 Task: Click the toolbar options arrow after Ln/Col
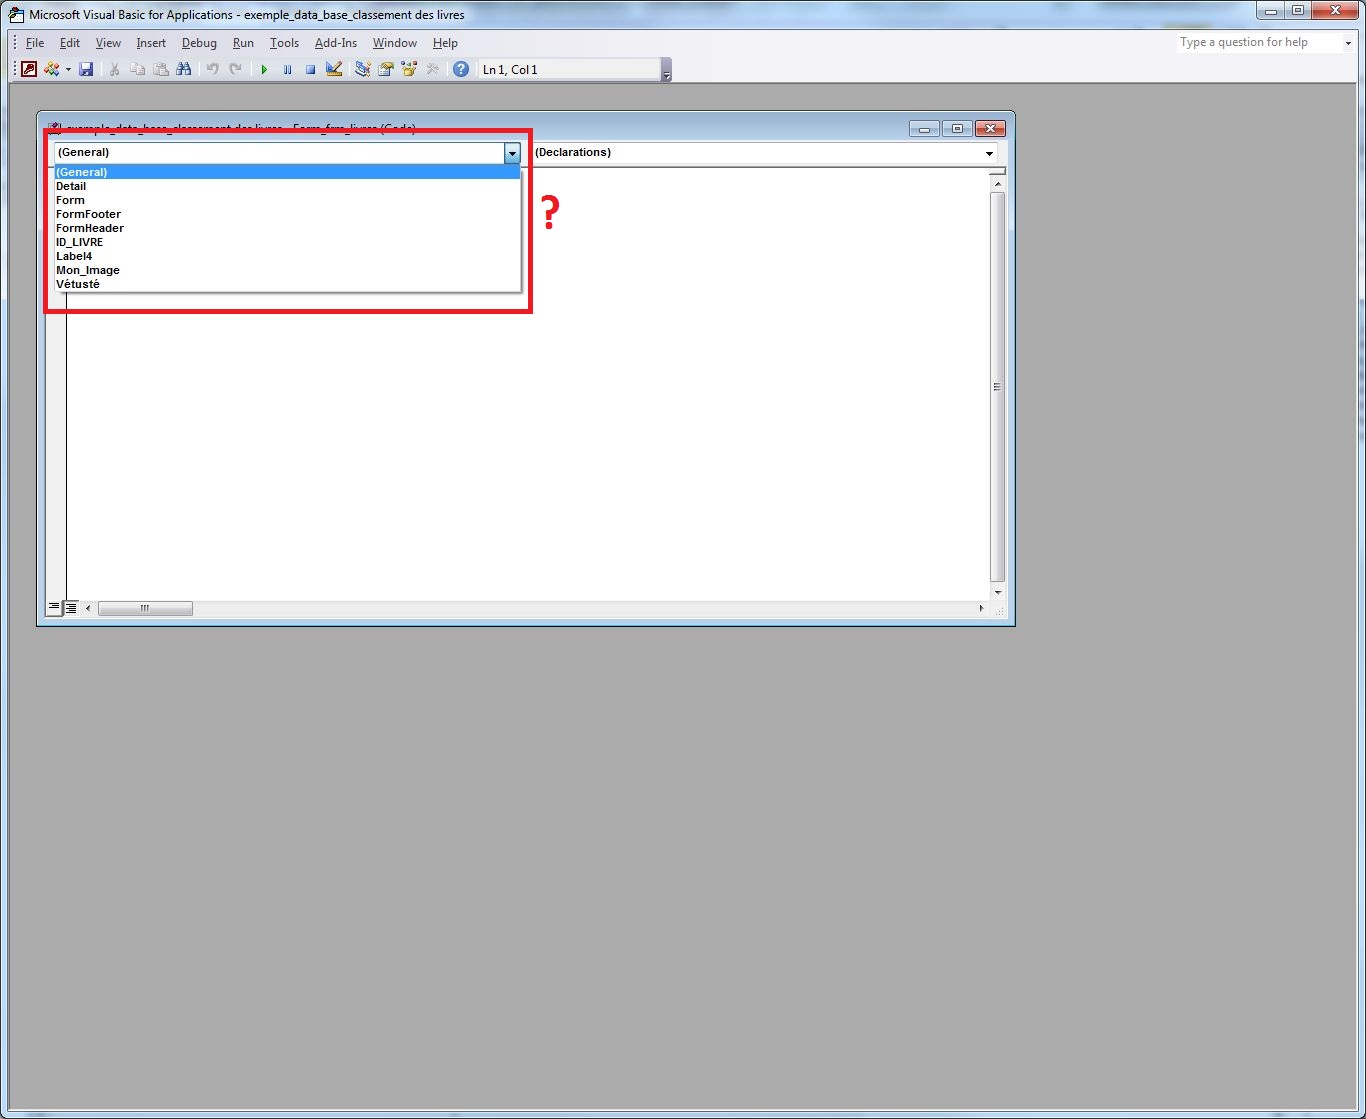667,70
